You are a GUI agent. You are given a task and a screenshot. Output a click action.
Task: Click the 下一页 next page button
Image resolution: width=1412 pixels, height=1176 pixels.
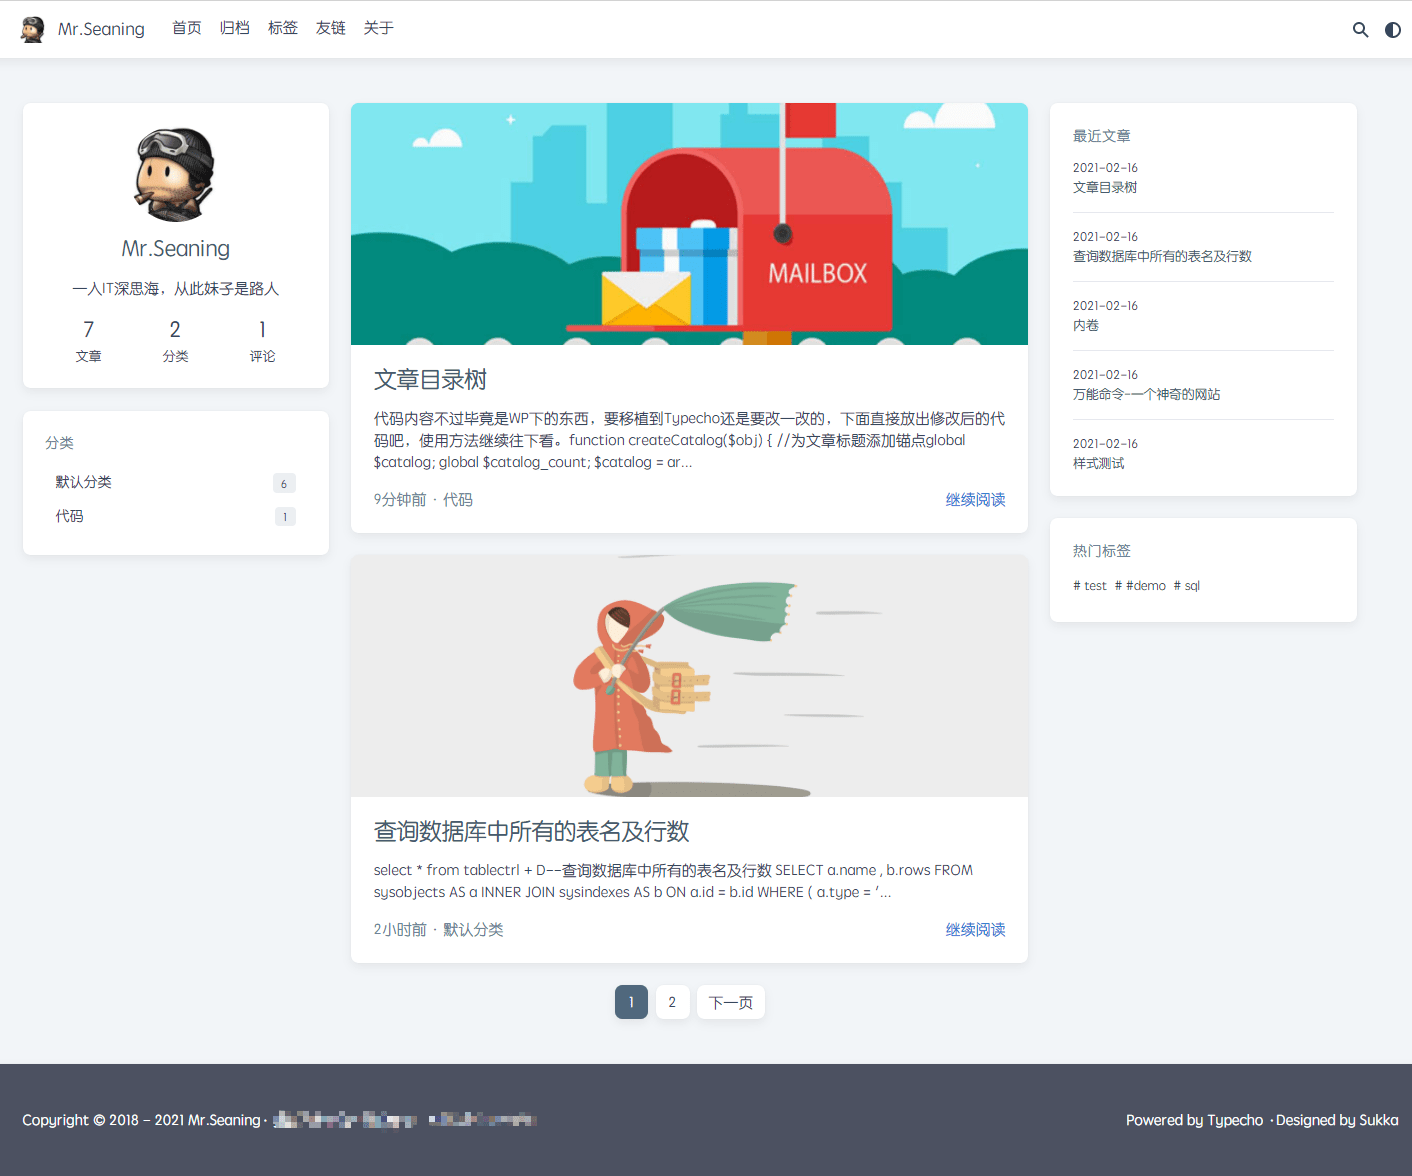tap(731, 1002)
